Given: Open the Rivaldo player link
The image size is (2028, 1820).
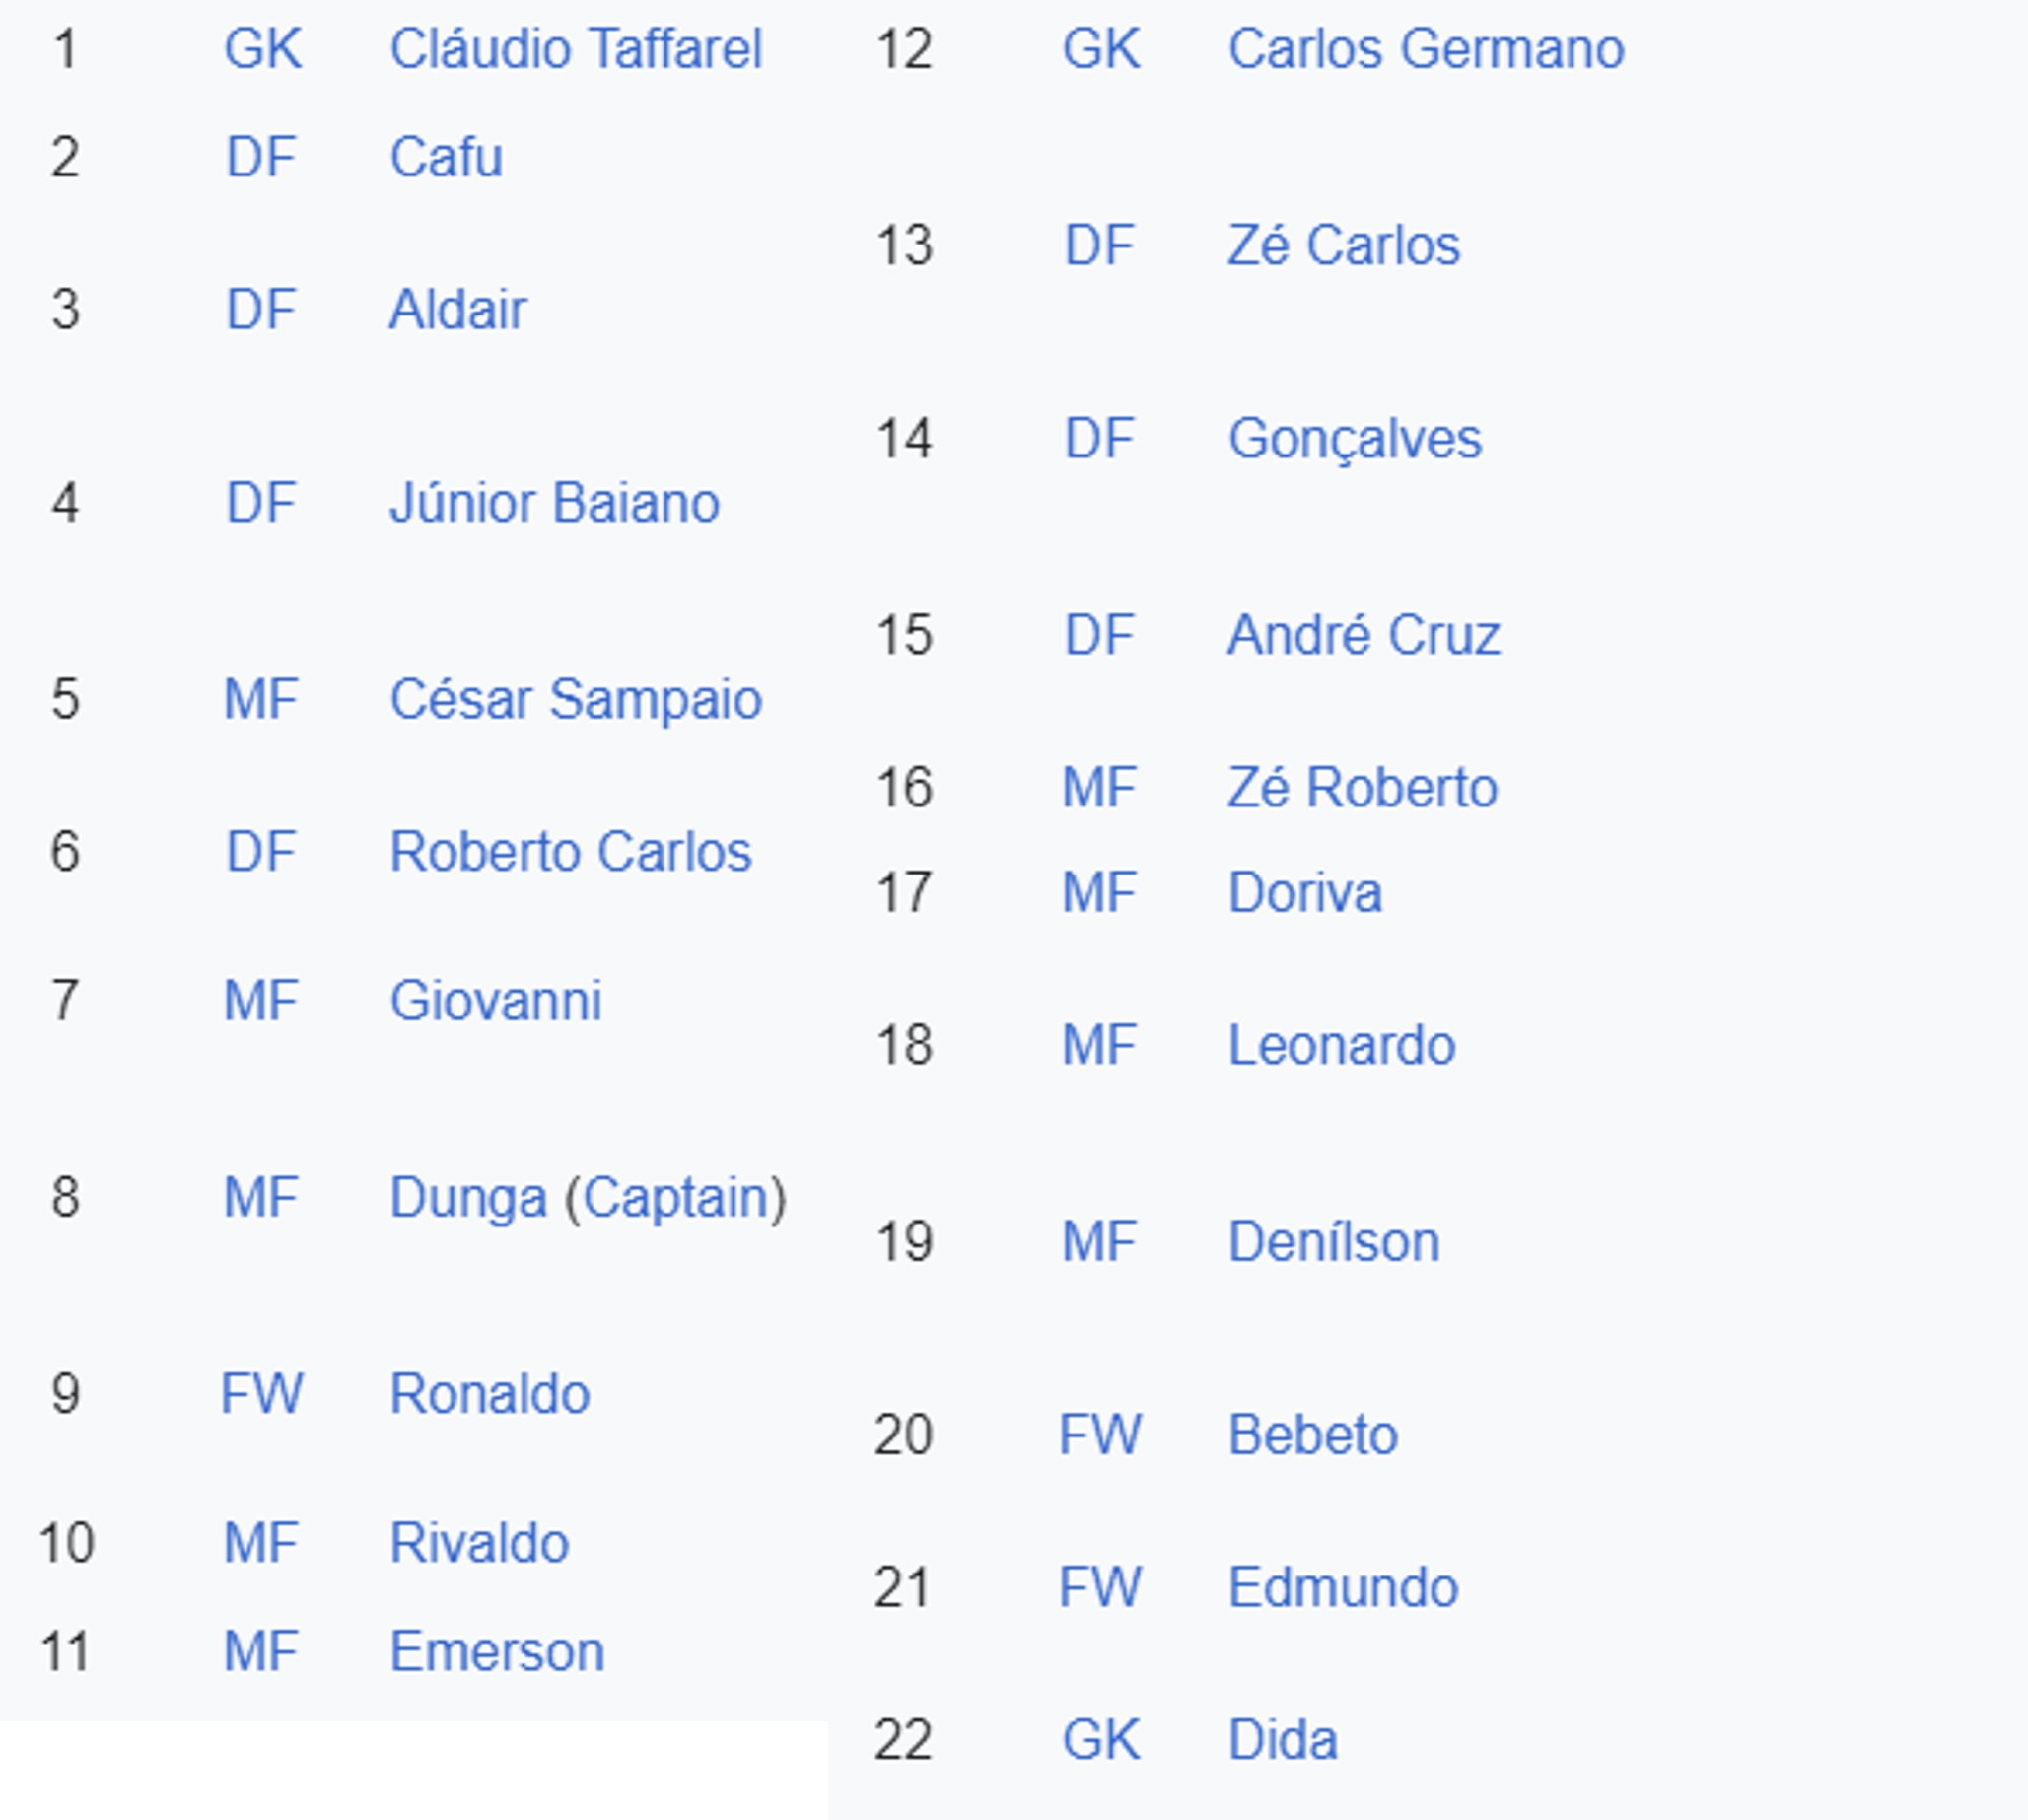Looking at the screenshot, I should coord(479,1543).
